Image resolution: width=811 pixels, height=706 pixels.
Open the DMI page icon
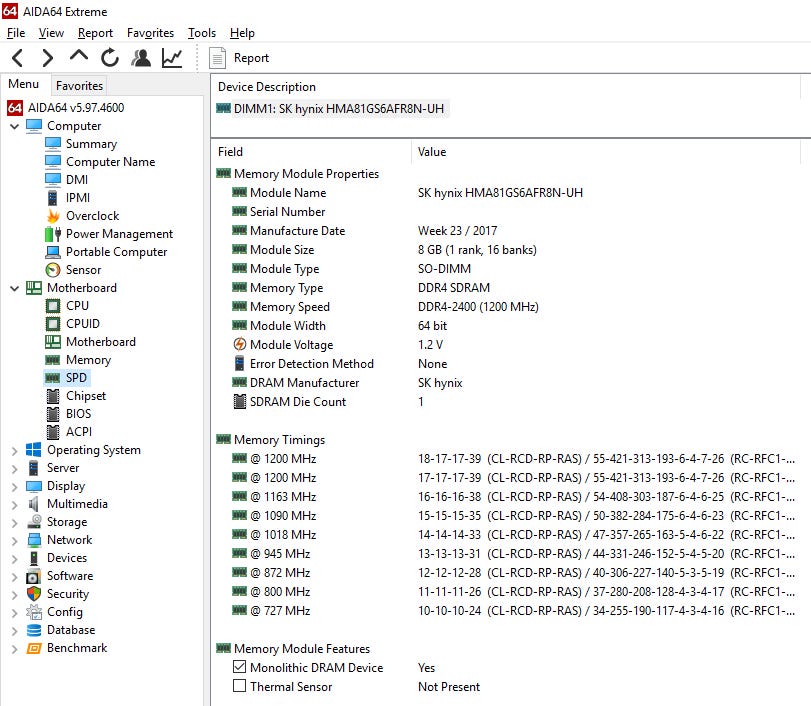[x=52, y=179]
